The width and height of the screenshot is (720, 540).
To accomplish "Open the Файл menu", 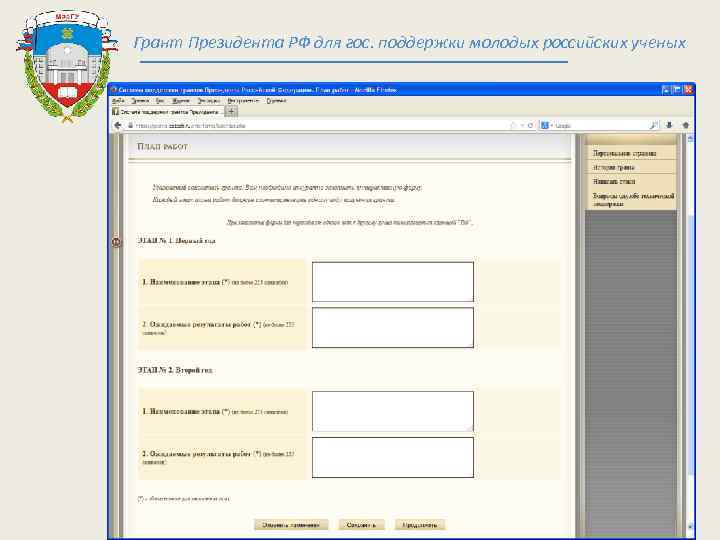I will coord(118,101).
